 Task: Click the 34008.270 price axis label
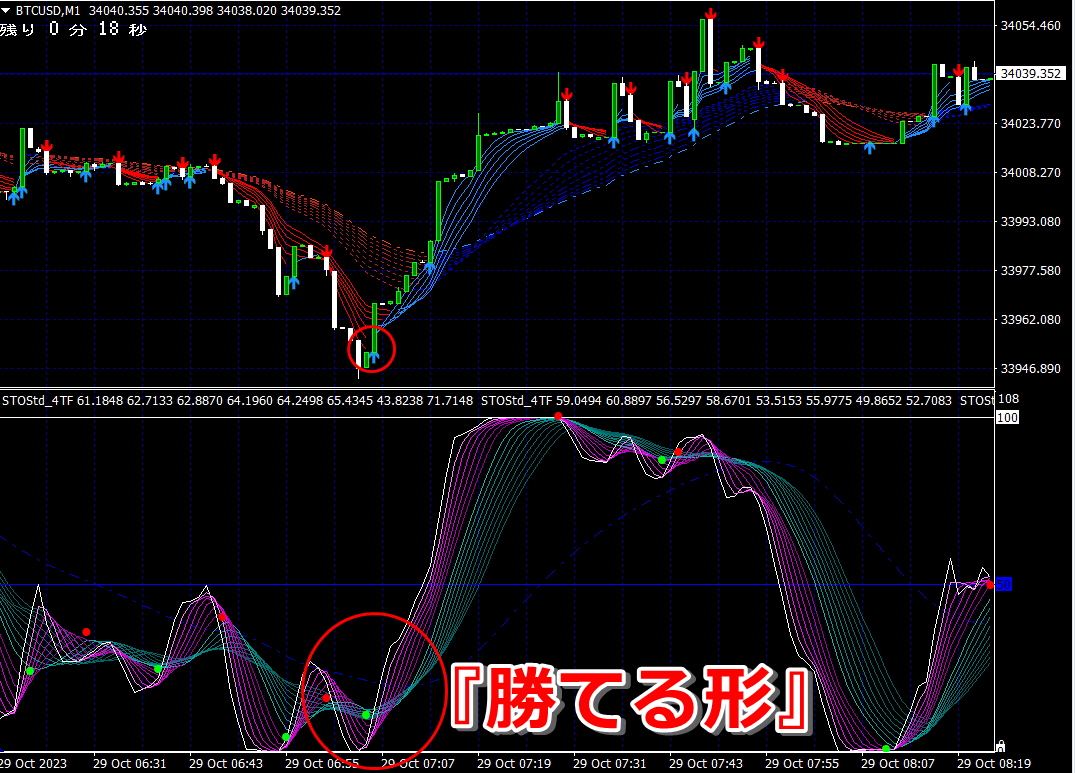pyautogui.click(x=1030, y=172)
